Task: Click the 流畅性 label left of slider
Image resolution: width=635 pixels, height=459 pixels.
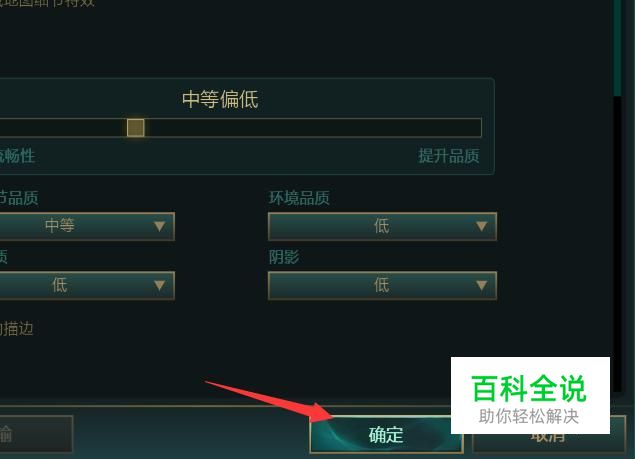Action: click(17, 156)
